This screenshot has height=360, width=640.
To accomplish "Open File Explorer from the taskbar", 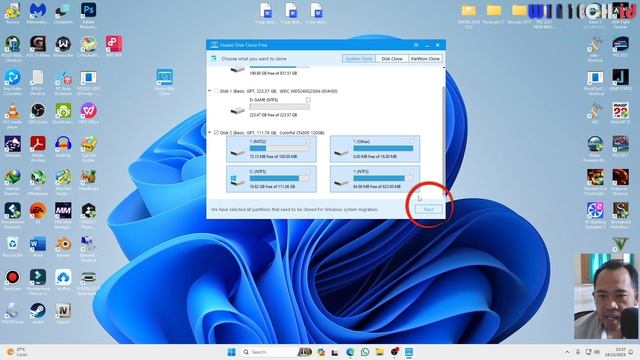I will (x=379, y=352).
